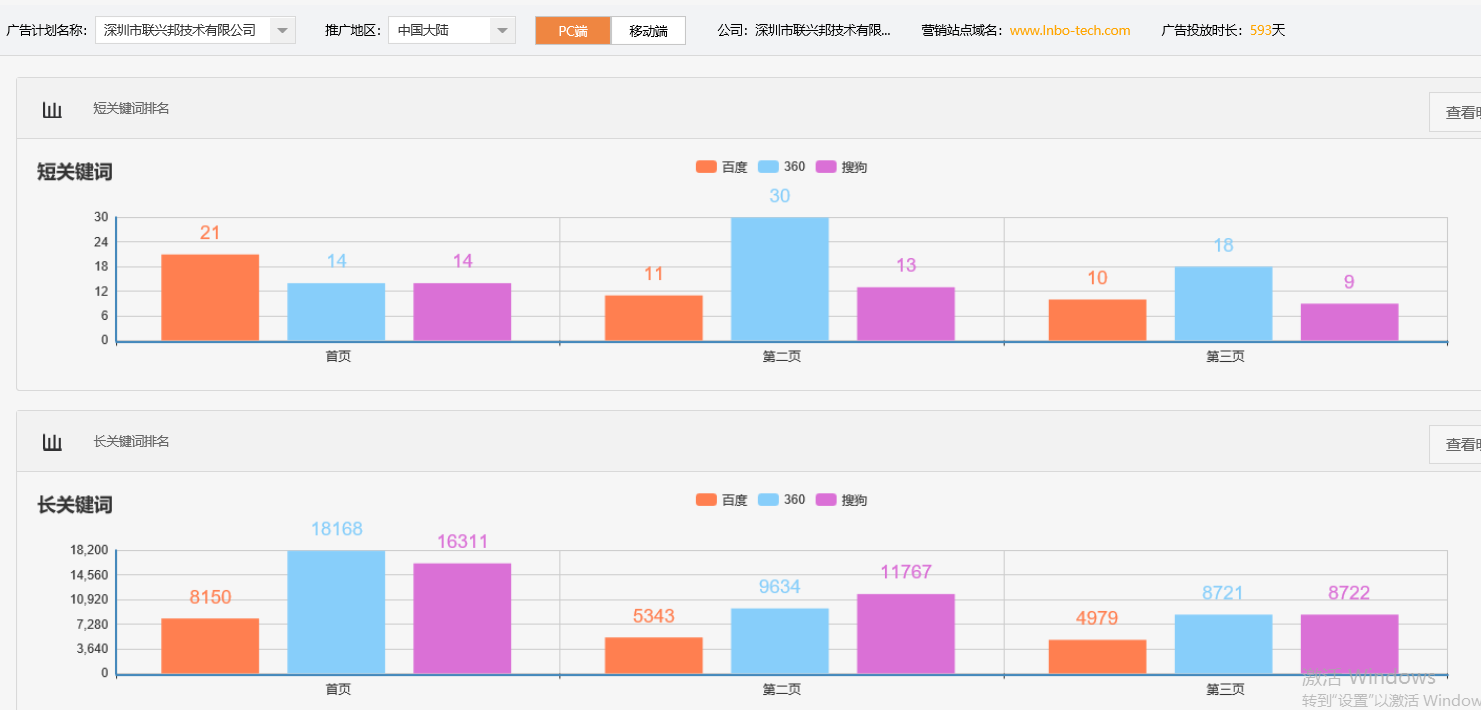
Task: Click the 百度 首页 bar showing 21
Action: [x=210, y=298]
